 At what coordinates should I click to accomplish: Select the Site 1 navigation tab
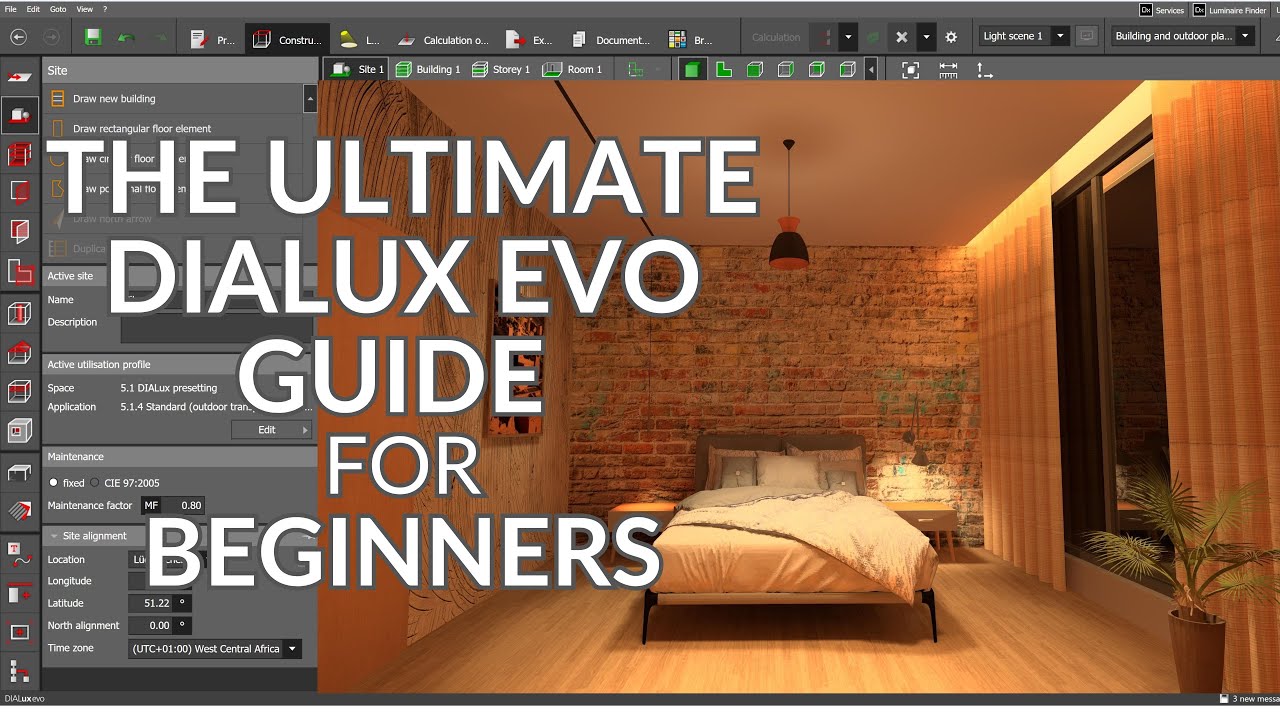357,69
